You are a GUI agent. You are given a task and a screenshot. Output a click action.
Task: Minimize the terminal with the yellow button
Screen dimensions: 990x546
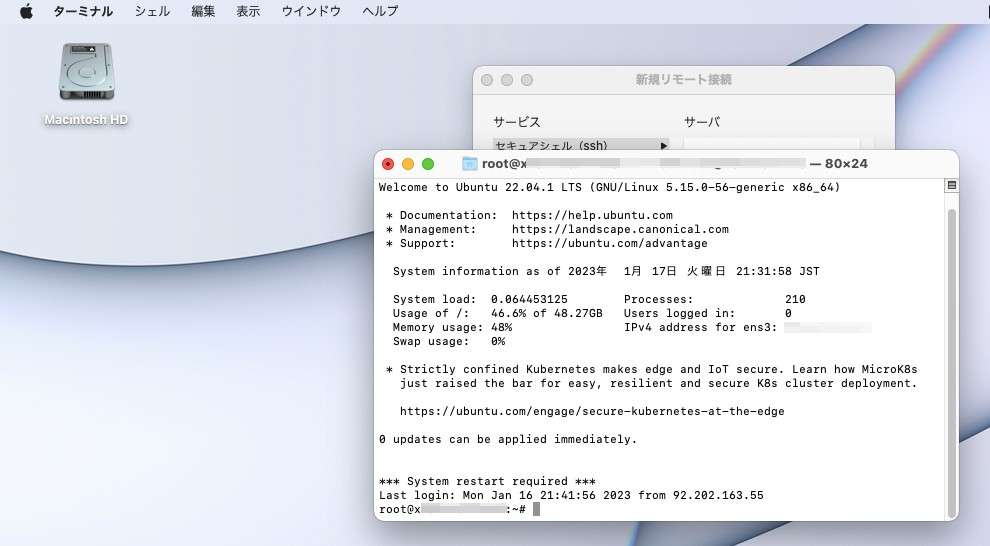tap(408, 164)
